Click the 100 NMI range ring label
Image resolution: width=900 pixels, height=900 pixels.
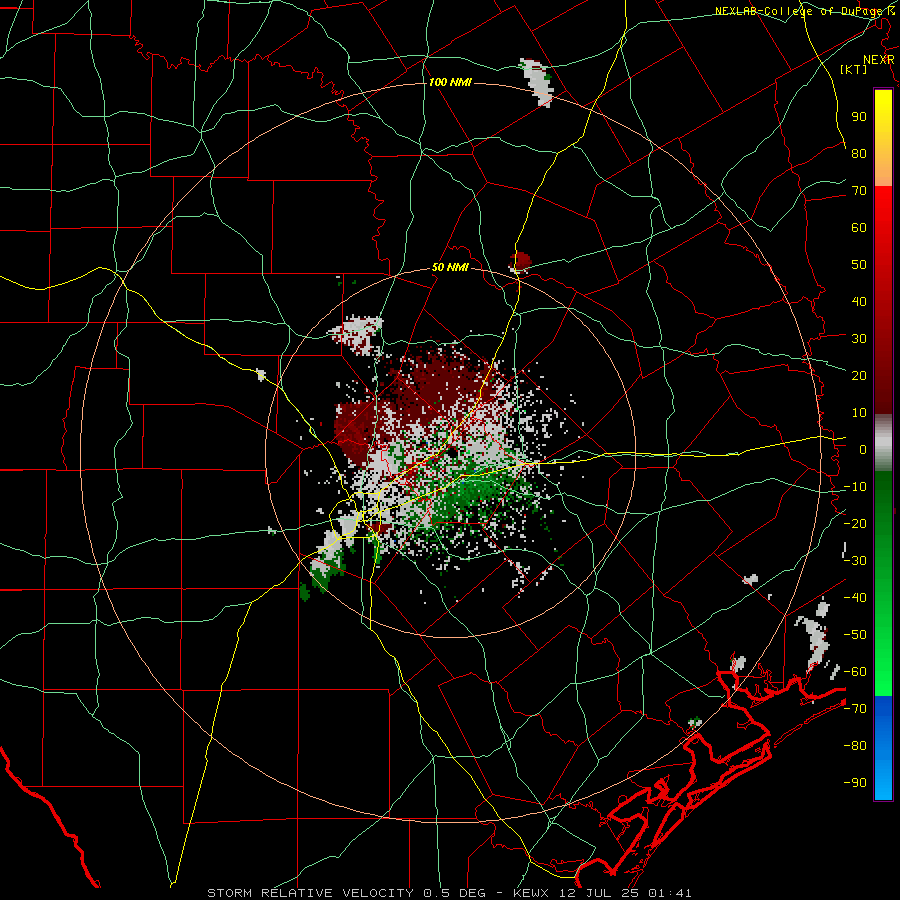point(450,82)
